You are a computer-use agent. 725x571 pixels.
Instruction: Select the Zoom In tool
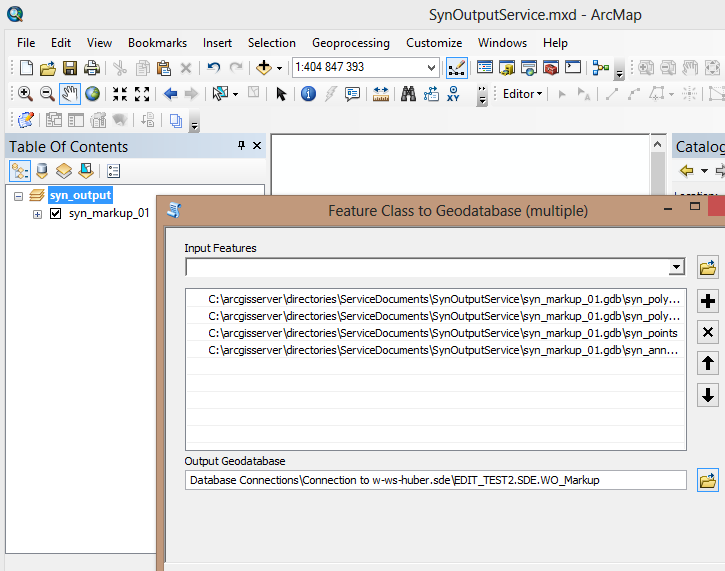(25, 94)
